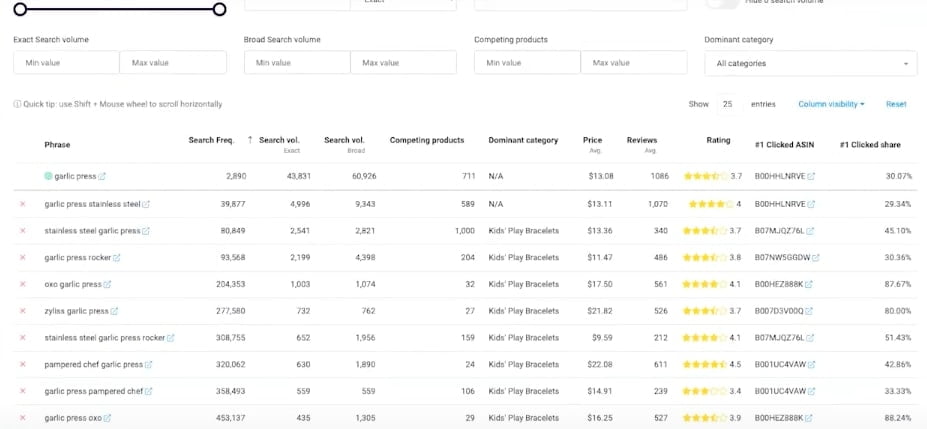The image size is (927, 429).
Task: Open external link for stainless steel garlic press rocker
Action: click(x=170, y=338)
